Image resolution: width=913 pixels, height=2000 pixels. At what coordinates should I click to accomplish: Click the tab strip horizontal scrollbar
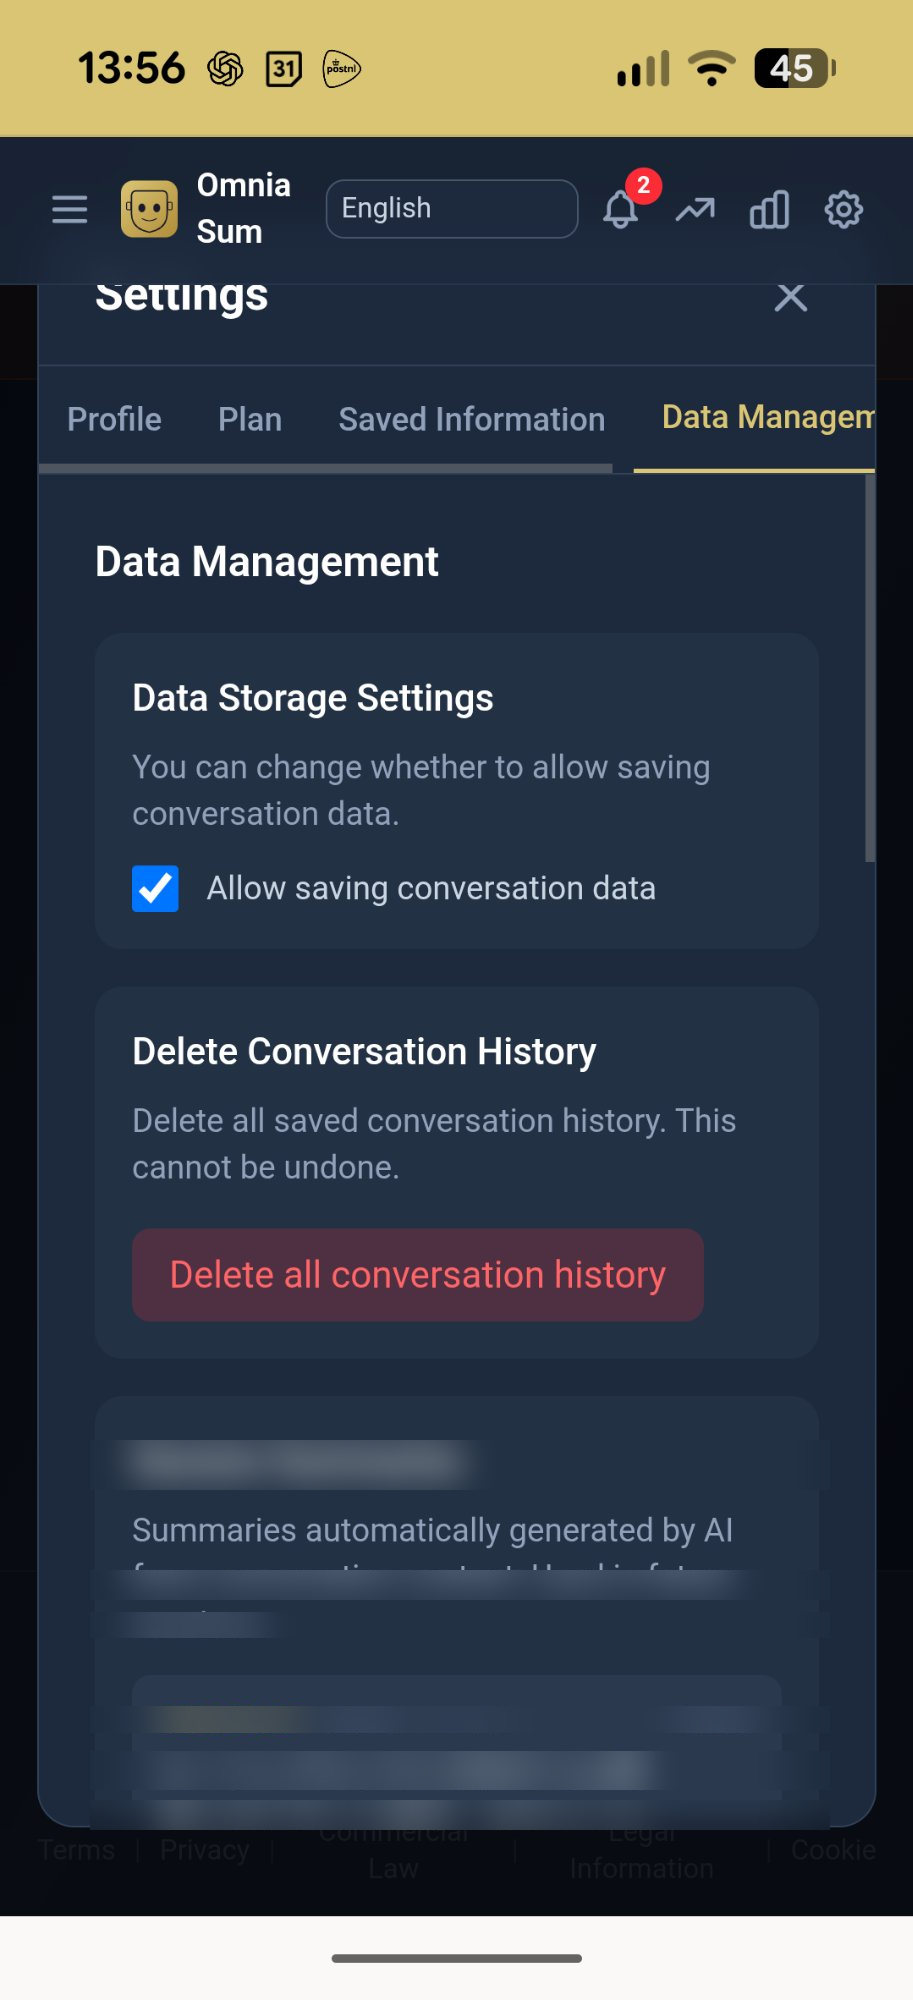click(x=325, y=468)
